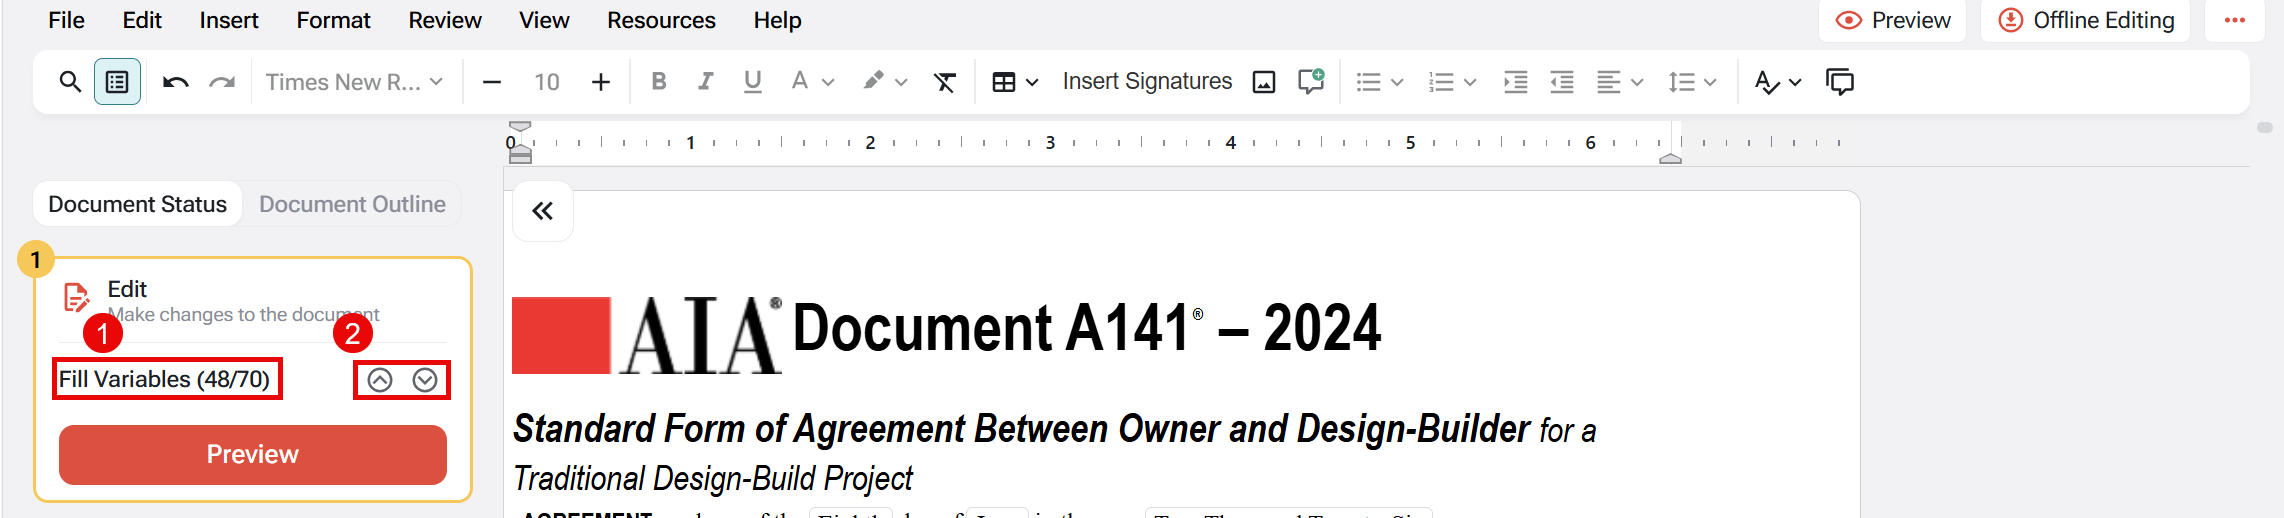Click the font size field showing 10
Image resolution: width=2284 pixels, height=518 pixels.
(x=547, y=82)
